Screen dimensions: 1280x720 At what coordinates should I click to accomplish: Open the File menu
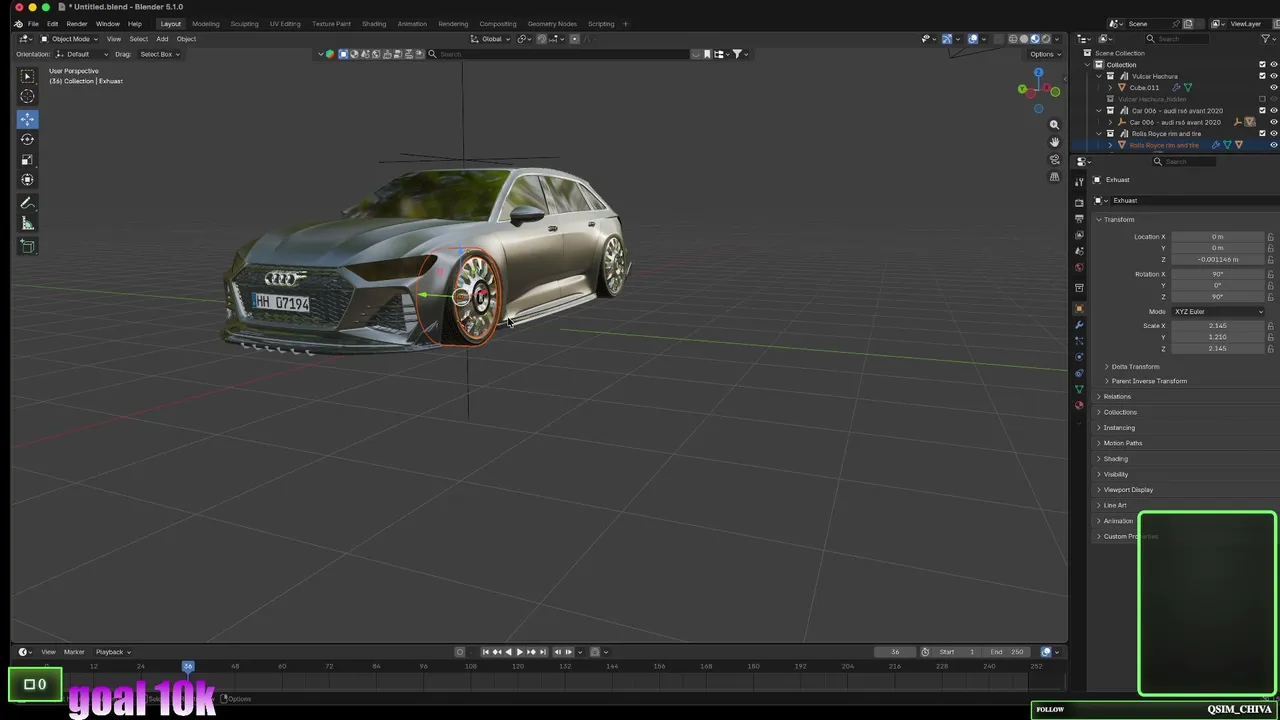click(x=33, y=24)
